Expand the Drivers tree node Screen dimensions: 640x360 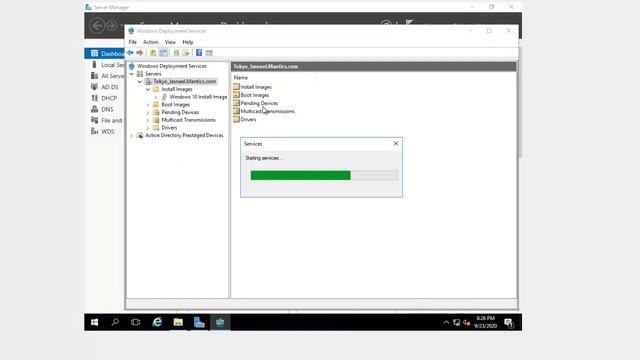(x=148, y=128)
